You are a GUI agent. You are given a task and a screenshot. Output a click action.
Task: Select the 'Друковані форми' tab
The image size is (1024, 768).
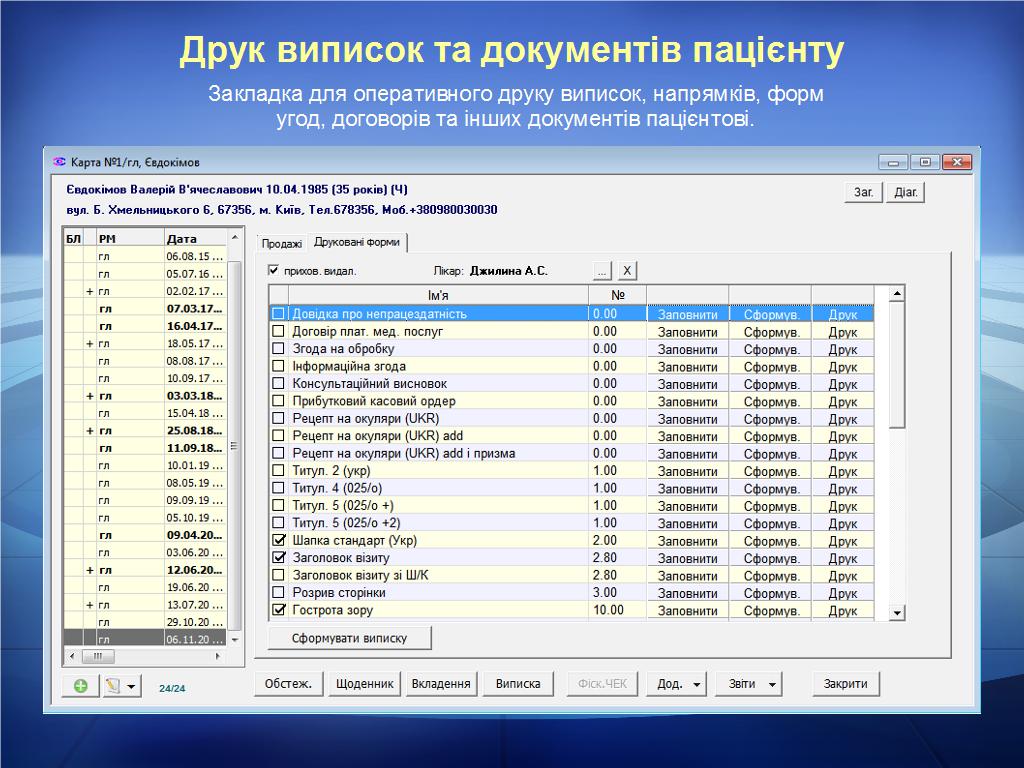[356, 243]
